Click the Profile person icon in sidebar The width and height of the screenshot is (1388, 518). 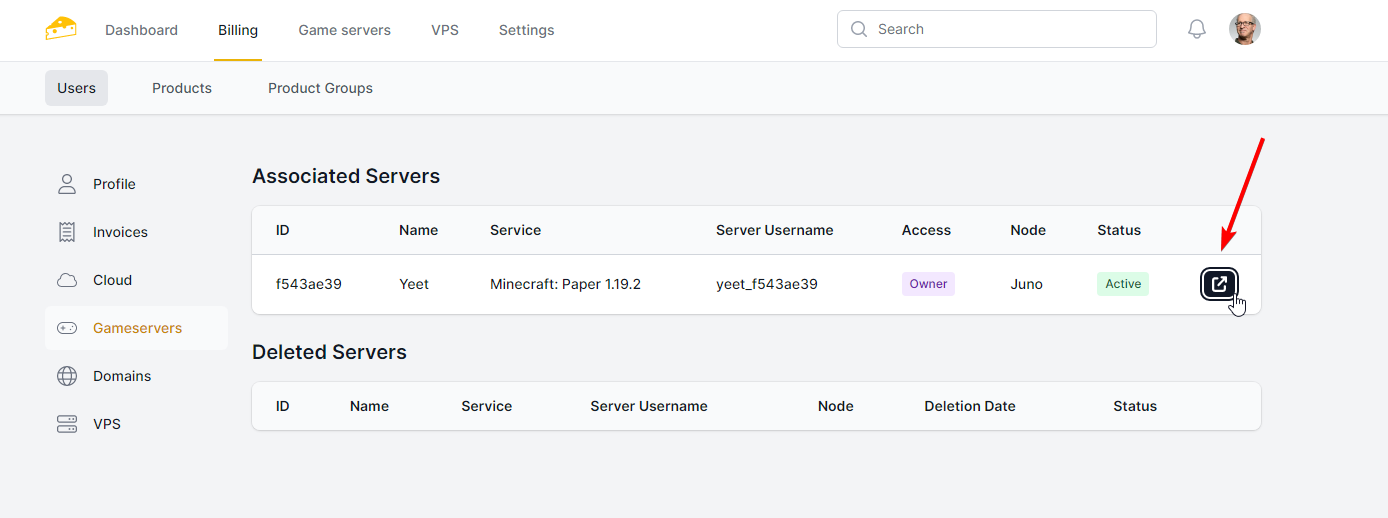pyautogui.click(x=67, y=184)
